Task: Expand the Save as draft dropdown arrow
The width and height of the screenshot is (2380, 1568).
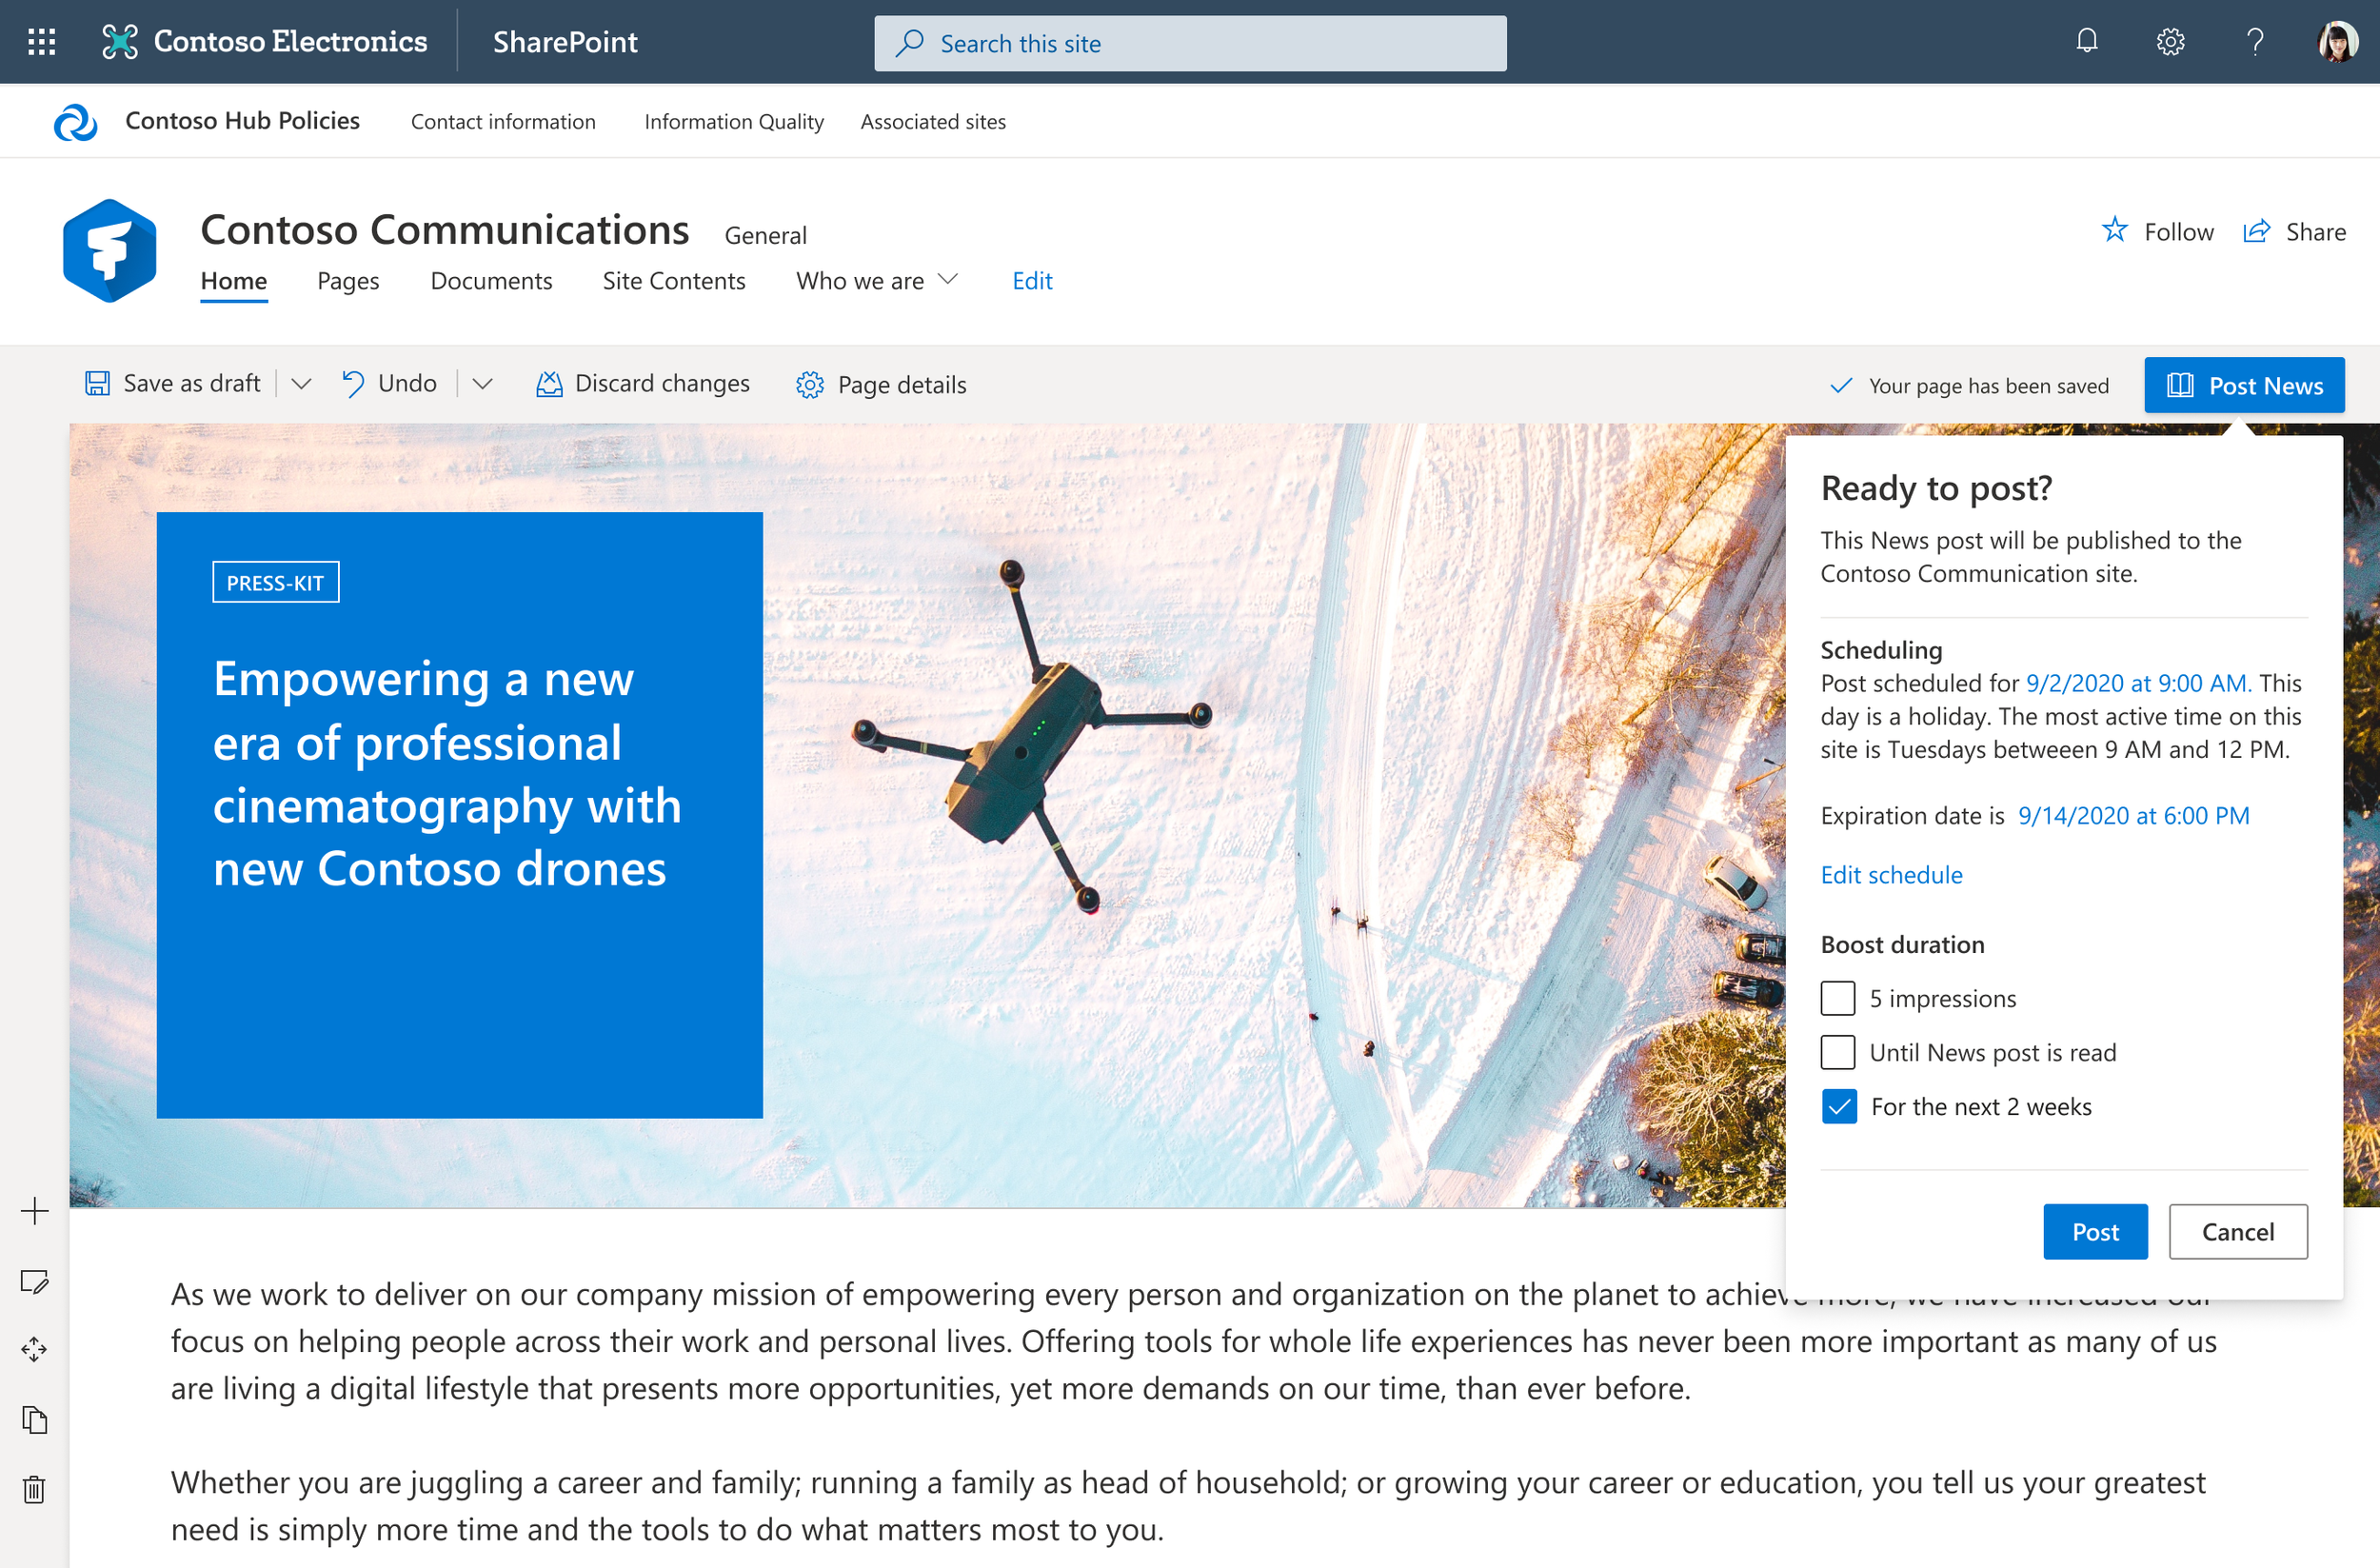Action: point(301,384)
